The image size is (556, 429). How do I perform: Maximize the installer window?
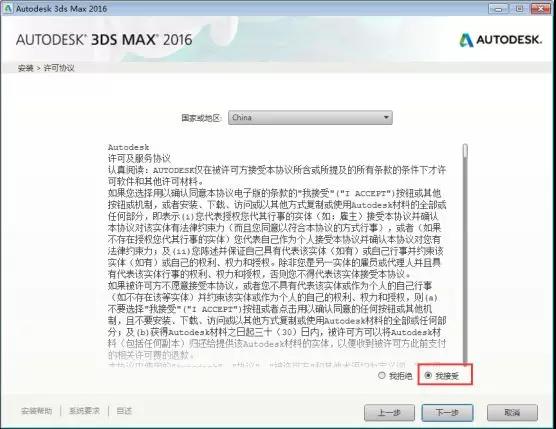click(x=519, y=9)
